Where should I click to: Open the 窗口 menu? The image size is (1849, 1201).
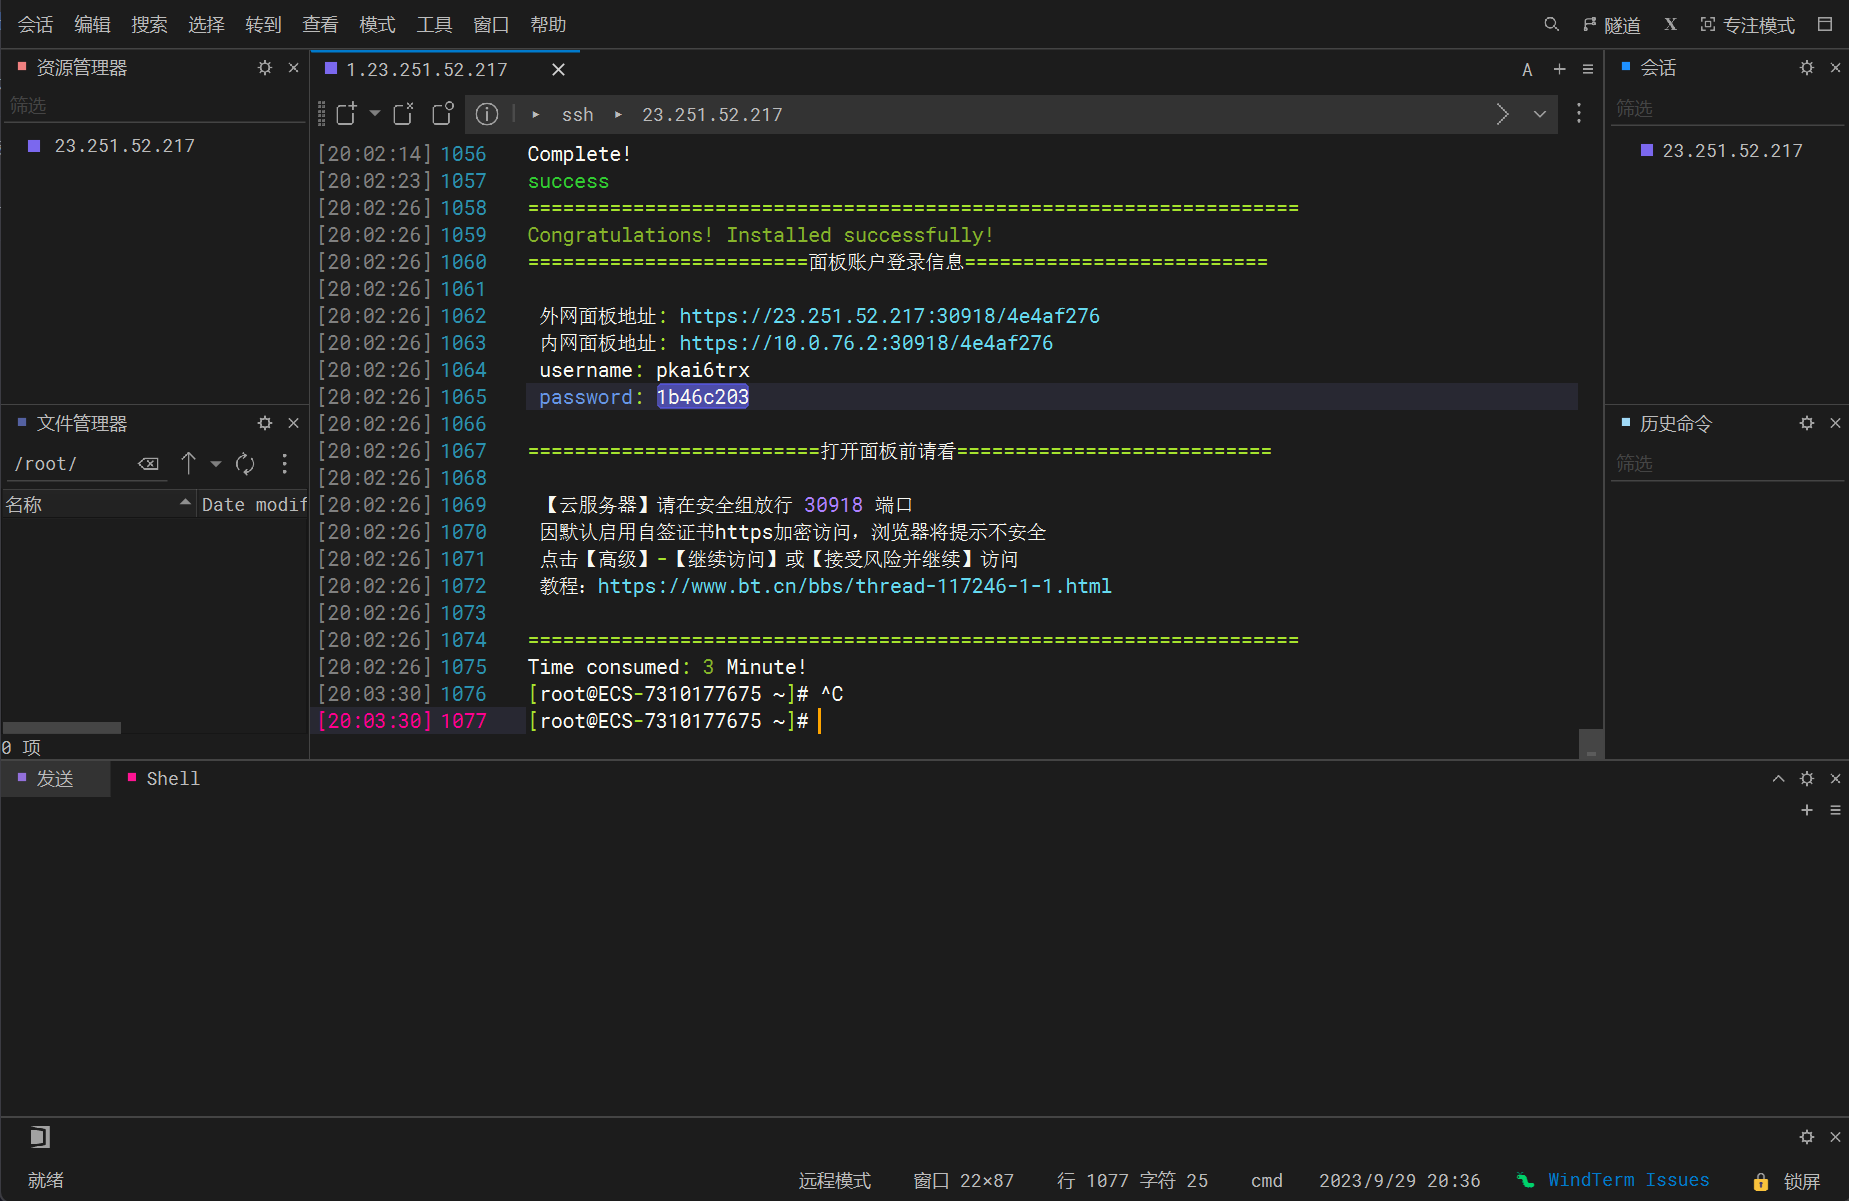pos(491,24)
